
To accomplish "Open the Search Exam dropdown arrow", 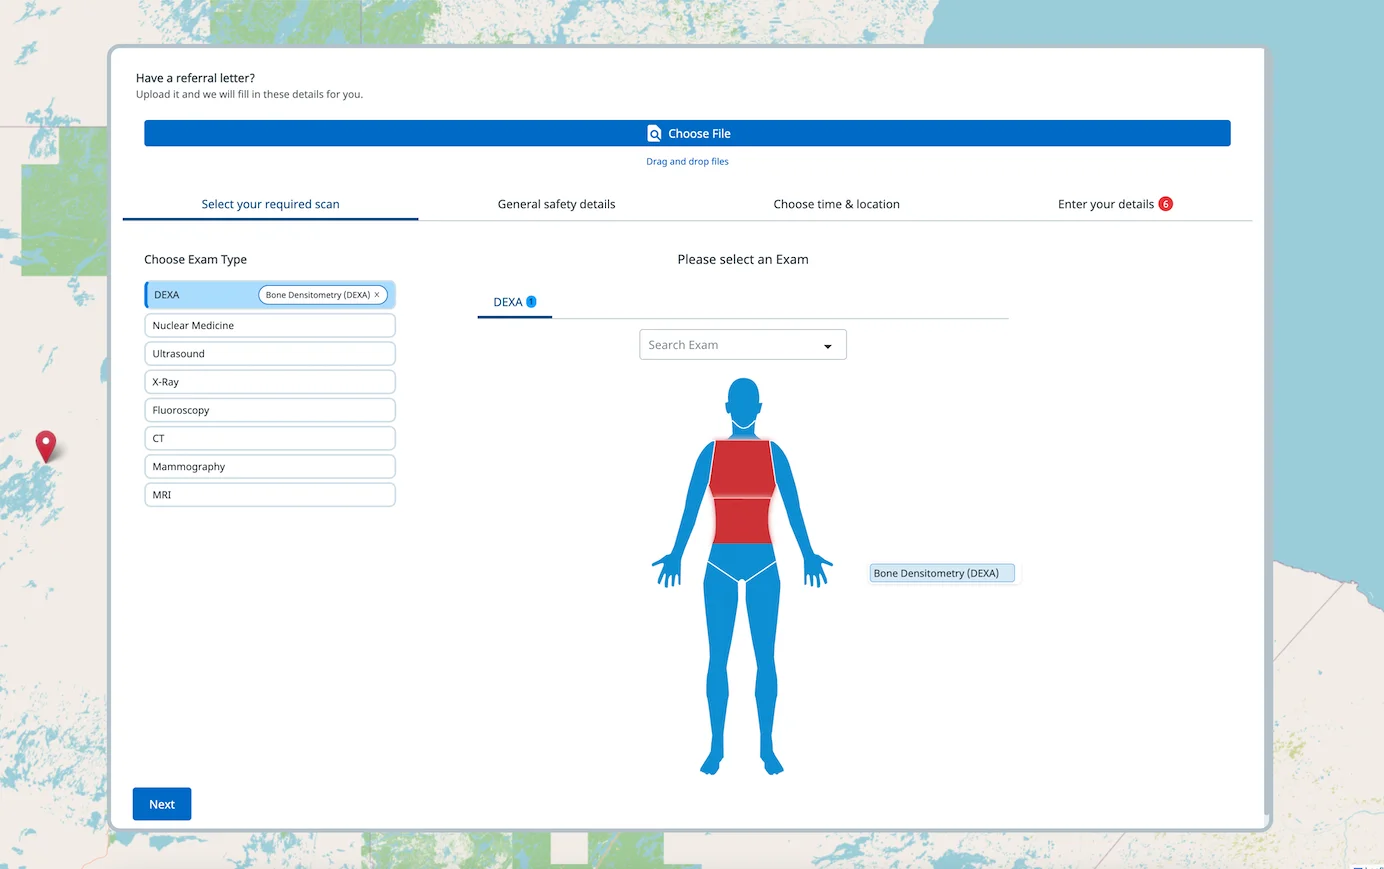I will click(827, 346).
